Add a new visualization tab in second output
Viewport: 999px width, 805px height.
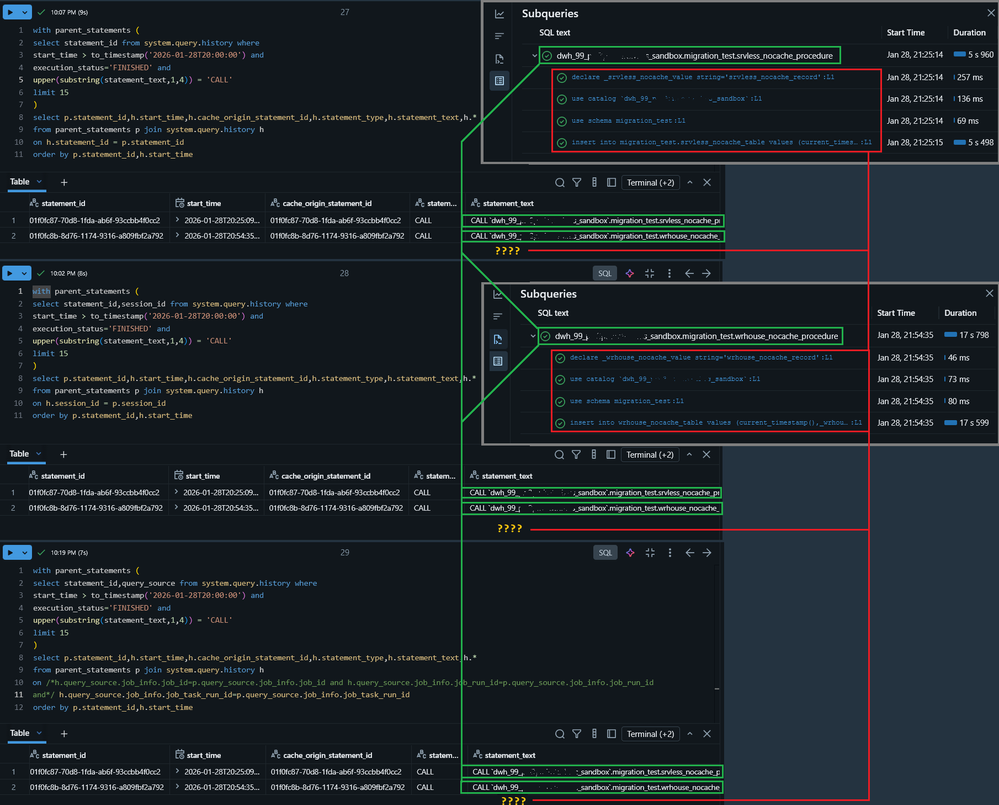click(64, 455)
